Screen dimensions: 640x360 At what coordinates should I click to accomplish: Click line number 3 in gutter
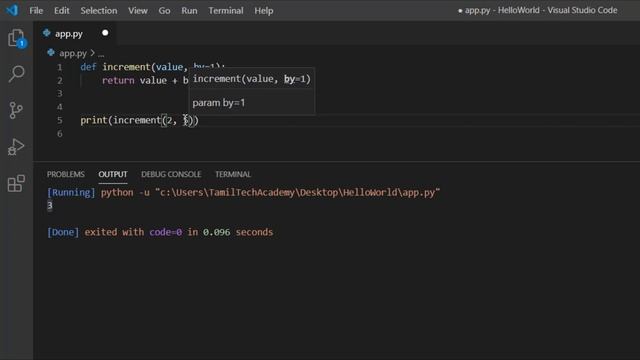coord(60,93)
